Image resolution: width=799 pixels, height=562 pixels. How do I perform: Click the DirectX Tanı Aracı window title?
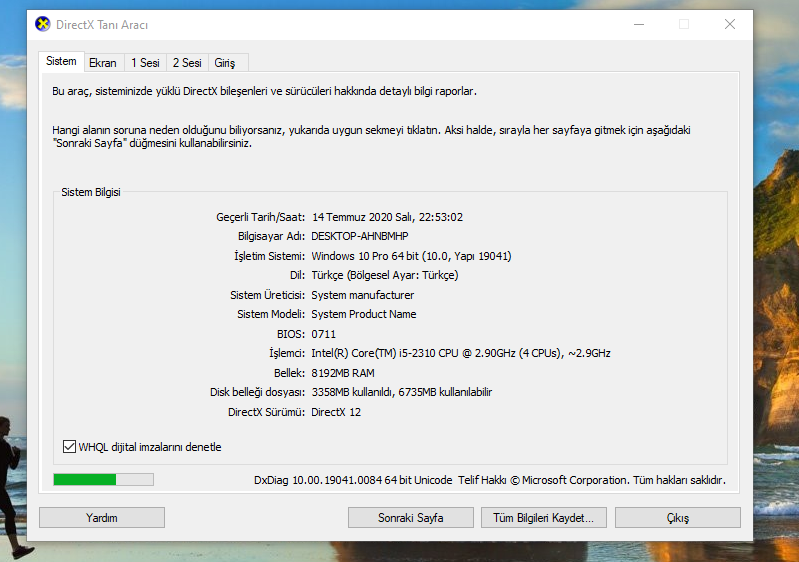click(x=102, y=24)
